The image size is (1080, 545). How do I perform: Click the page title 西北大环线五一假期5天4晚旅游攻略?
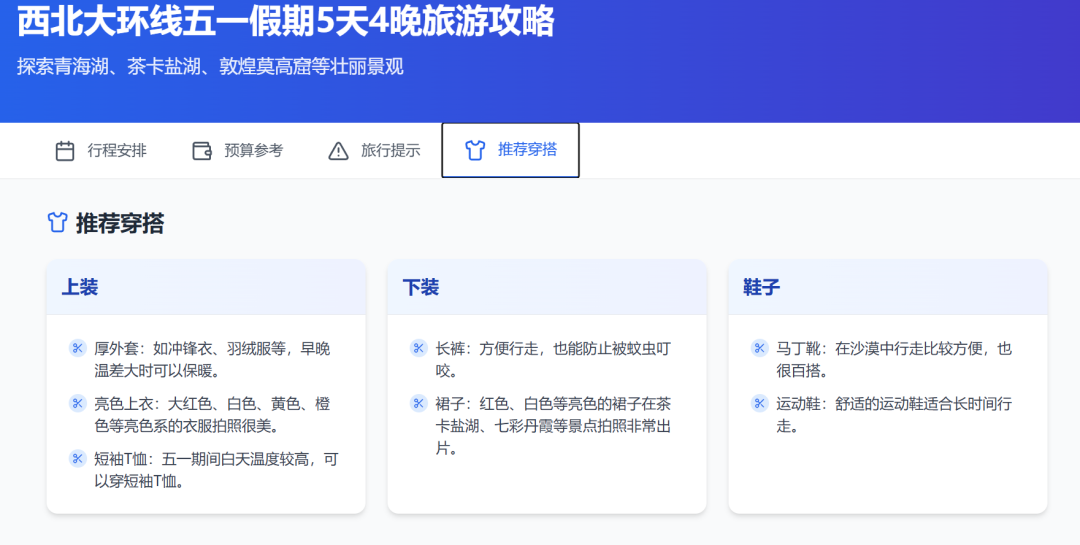pos(286,19)
